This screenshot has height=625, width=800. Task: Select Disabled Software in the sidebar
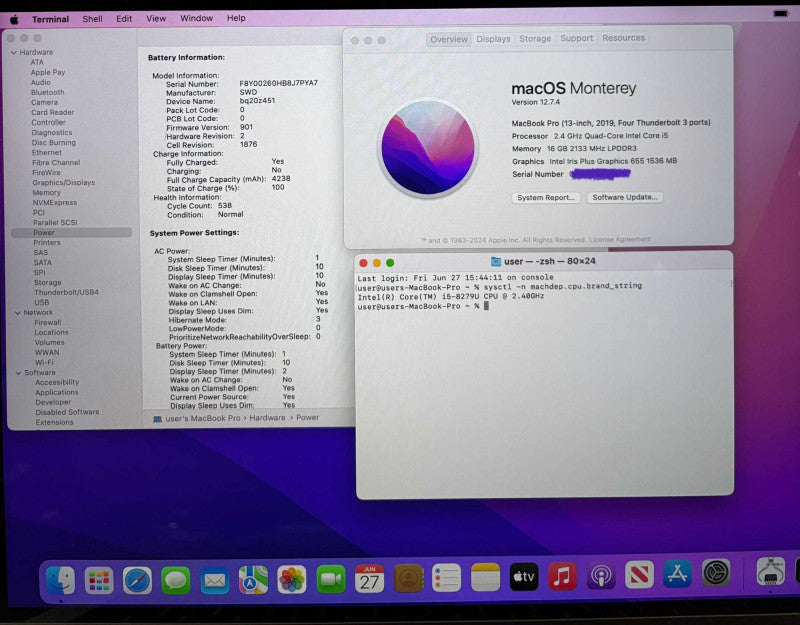[x=67, y=412]
